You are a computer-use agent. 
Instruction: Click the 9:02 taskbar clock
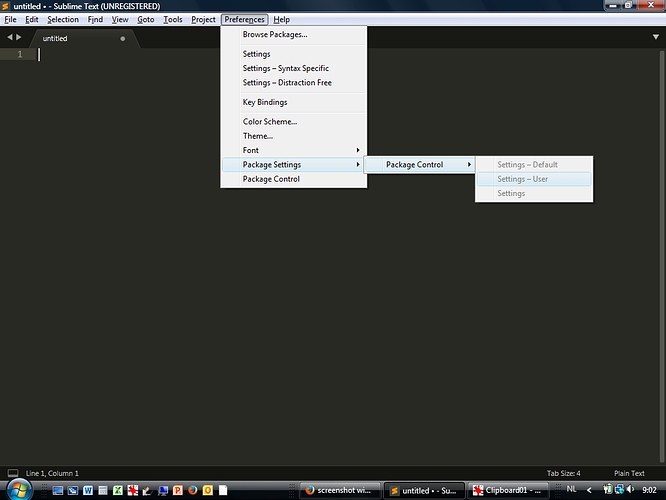click(649, 490)
